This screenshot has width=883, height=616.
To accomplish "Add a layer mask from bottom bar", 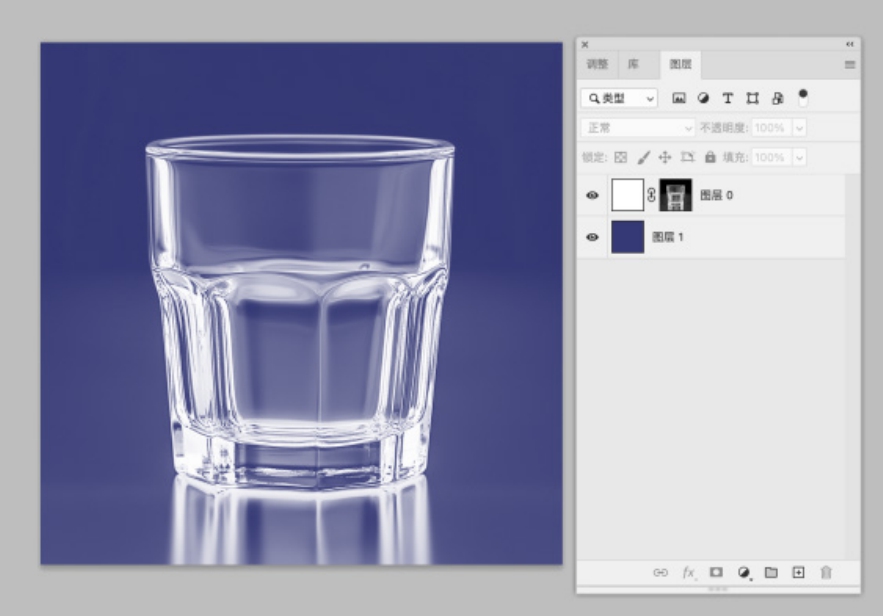I will pyautogui.click(x=716, y=572).
